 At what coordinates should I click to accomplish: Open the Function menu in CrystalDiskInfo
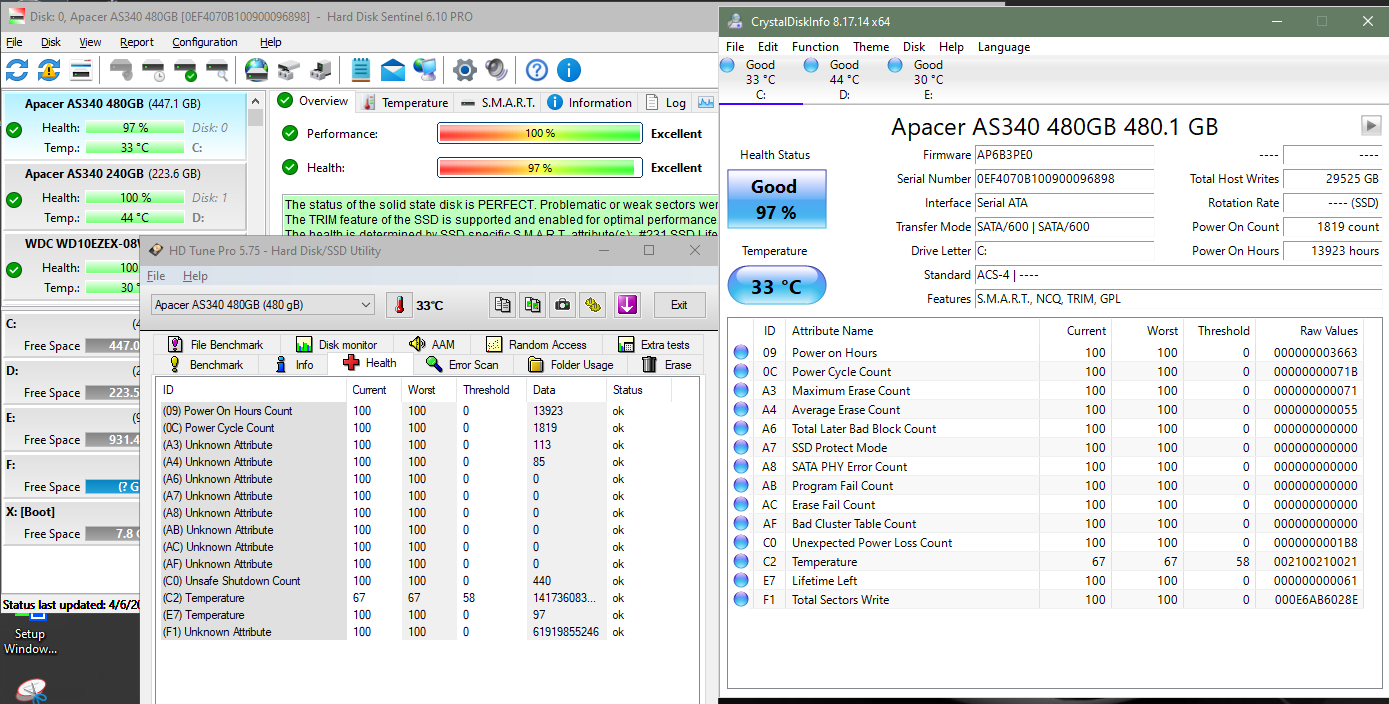tap(815, 47)
